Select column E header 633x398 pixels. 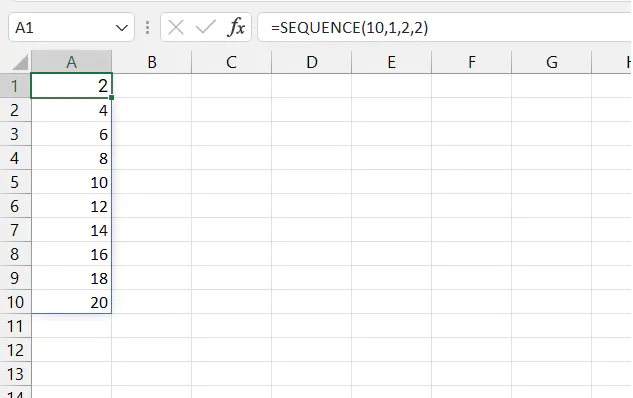(392, 62)
